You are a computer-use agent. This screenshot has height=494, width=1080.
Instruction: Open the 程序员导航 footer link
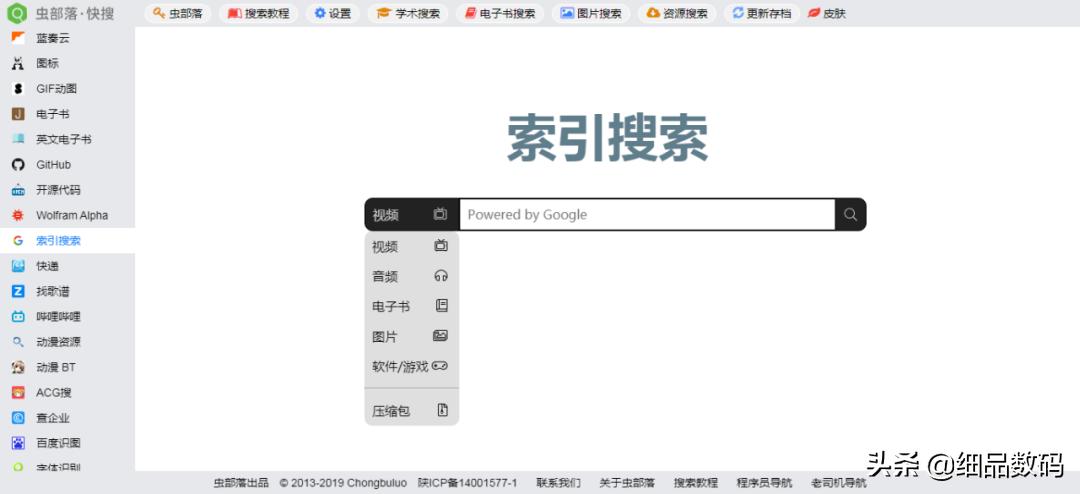pos(765,483)
